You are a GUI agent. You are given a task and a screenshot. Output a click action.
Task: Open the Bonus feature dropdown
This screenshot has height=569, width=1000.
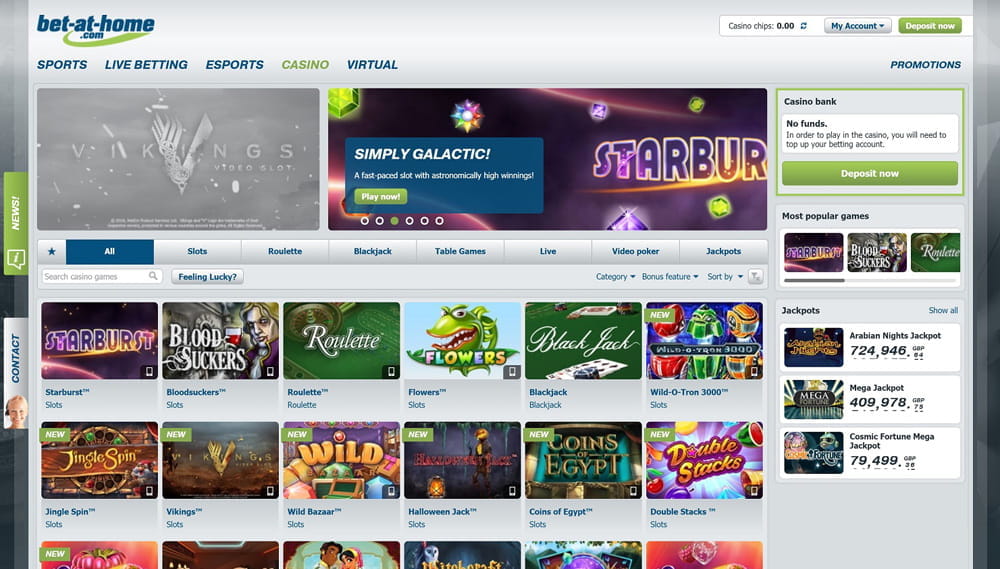670,277
